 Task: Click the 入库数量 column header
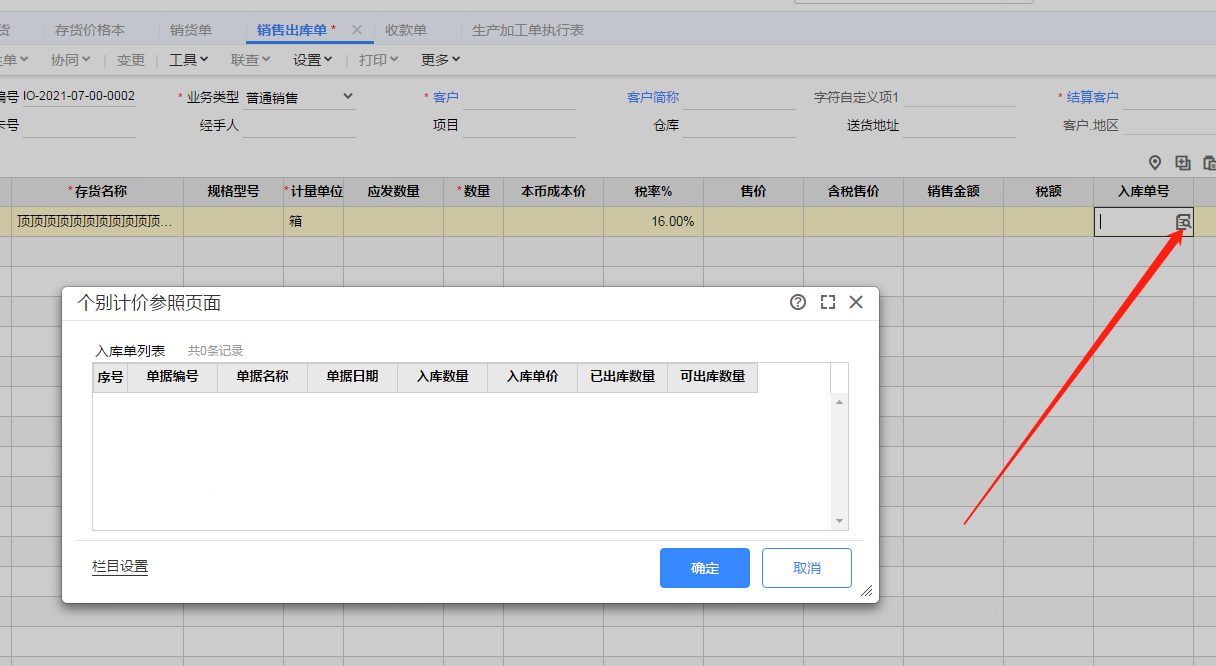click(442, 377)
